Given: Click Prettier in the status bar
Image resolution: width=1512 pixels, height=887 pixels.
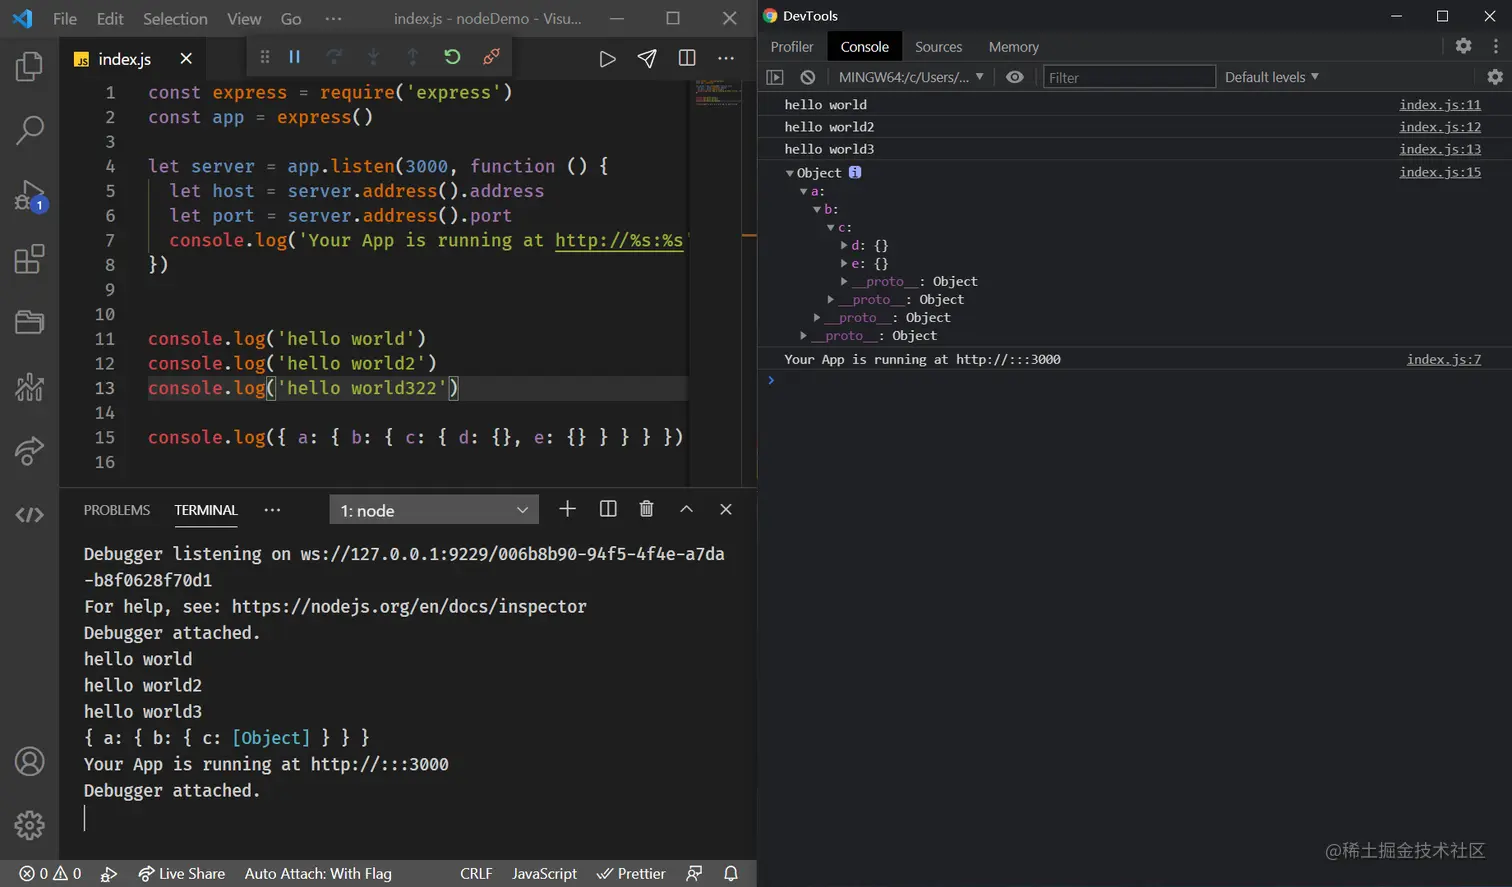Looking at the screenshot, I should point(631,874).
